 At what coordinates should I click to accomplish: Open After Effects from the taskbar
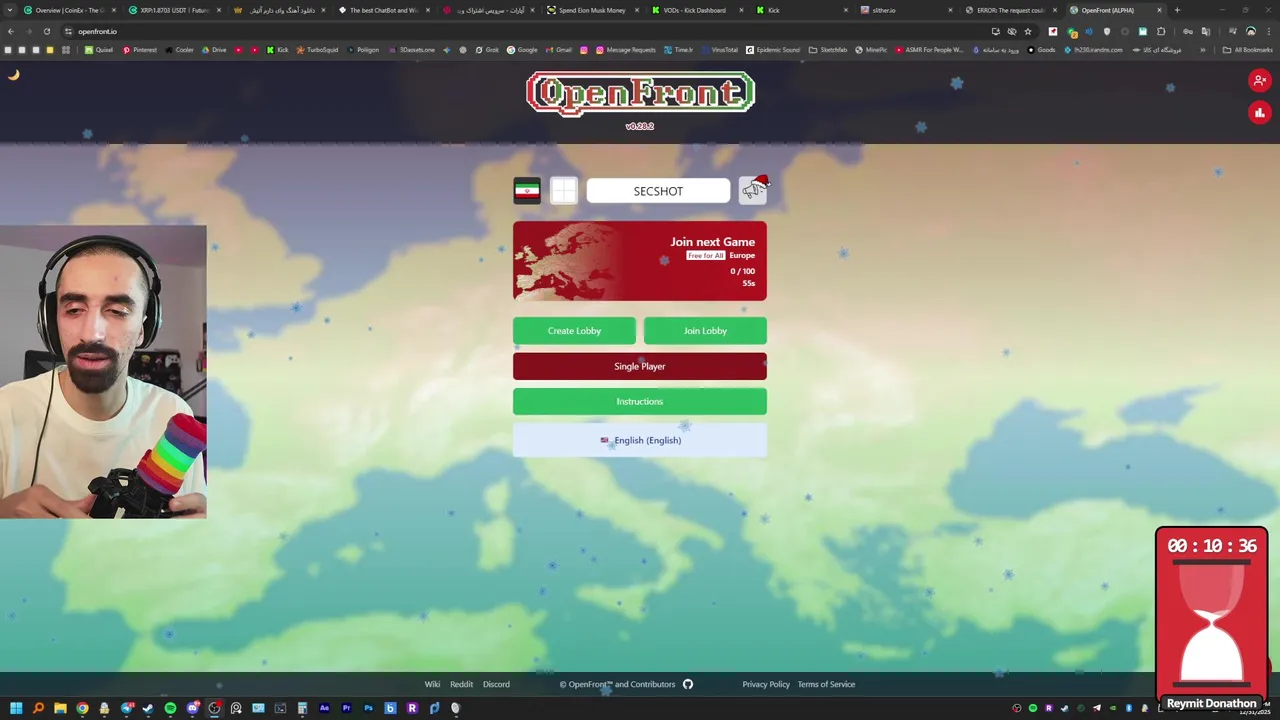click(324, 708)
